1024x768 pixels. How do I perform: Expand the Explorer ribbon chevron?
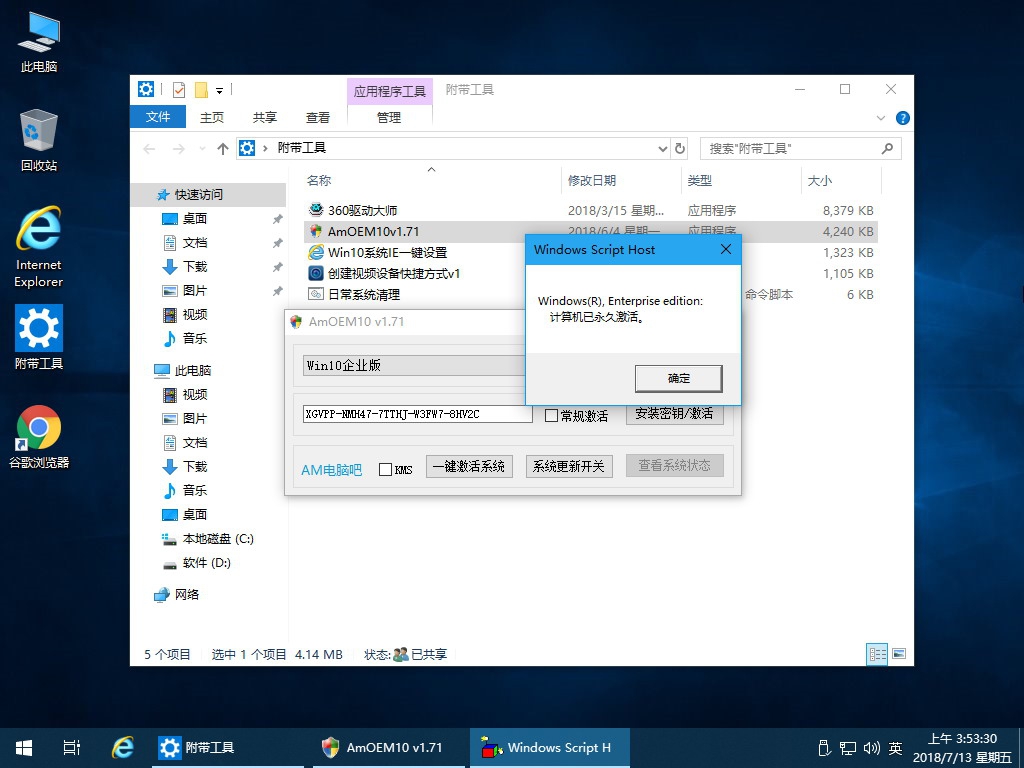pos(880,118)
